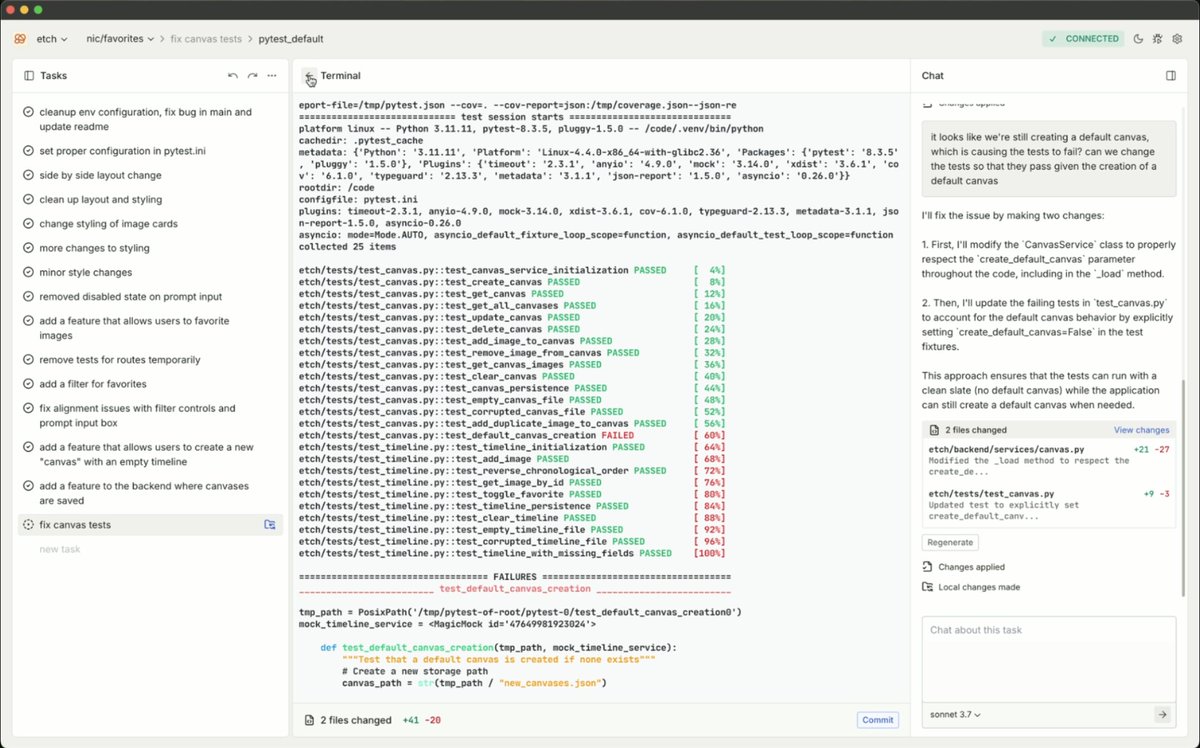Screen dimensions: 1200x748
Task: Toggle the Chat side panel icon
Action: (x=1171, y=76)
